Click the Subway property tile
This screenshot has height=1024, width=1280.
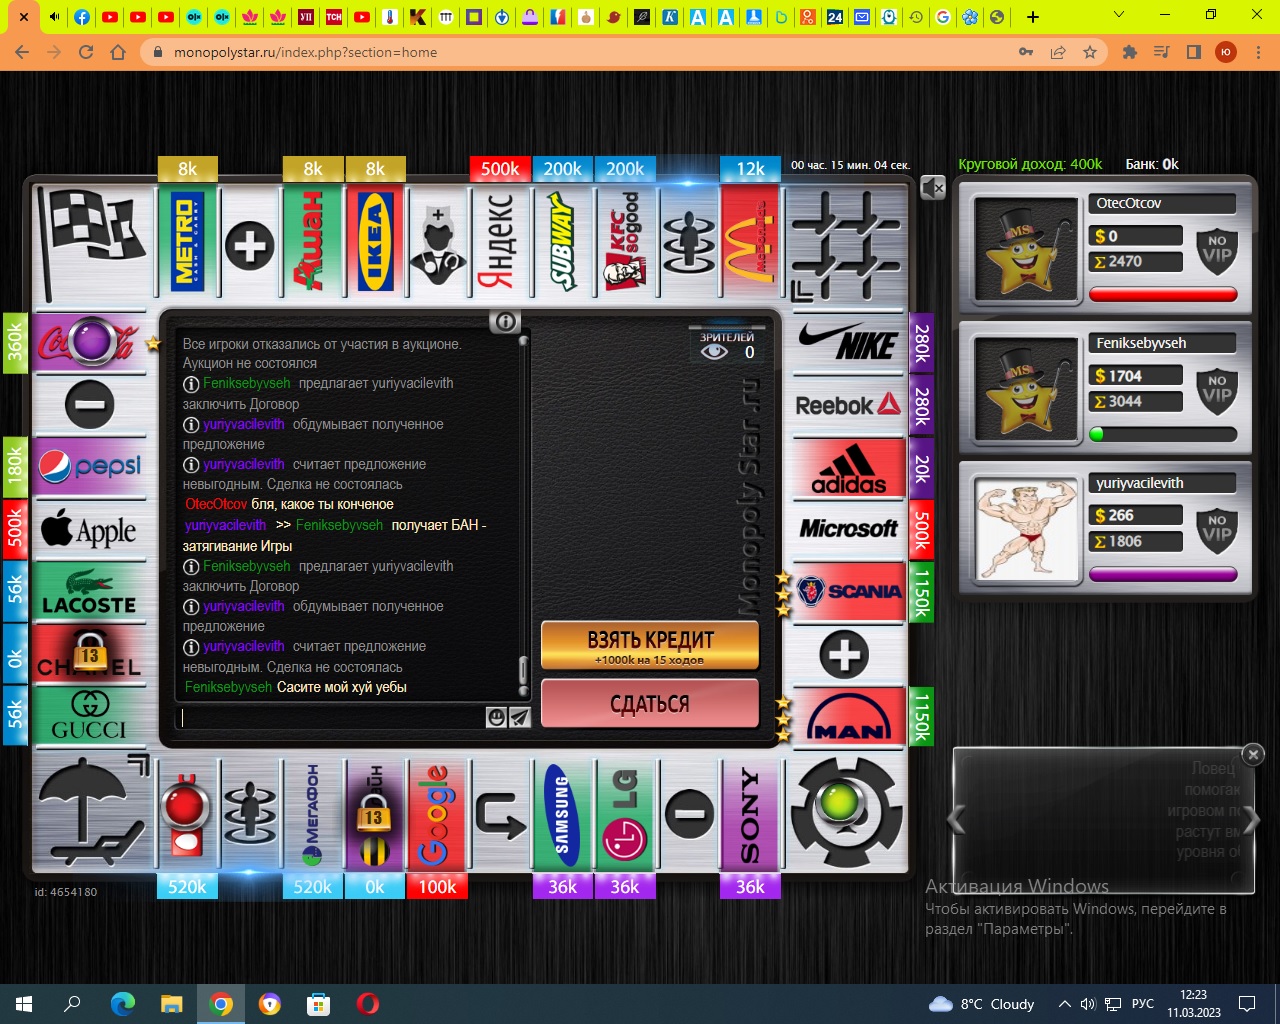tap(562, 244)
